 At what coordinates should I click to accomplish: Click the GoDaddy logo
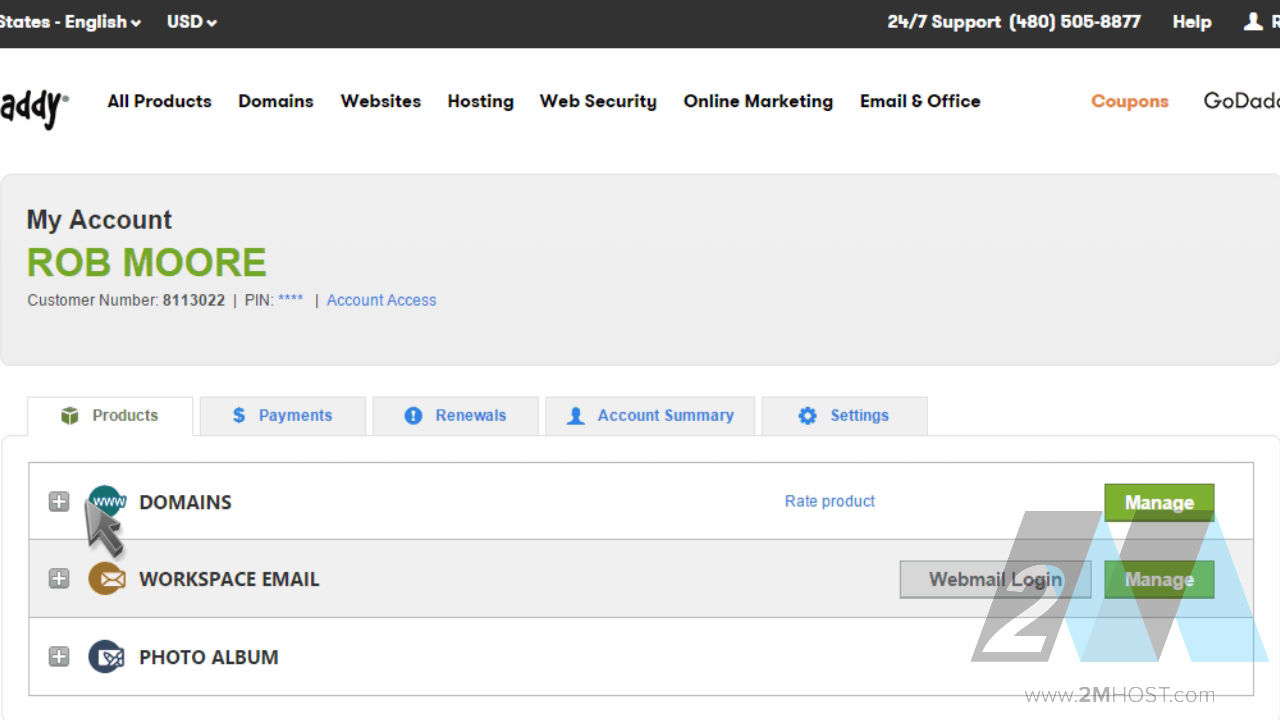click(x=35, y=106)
